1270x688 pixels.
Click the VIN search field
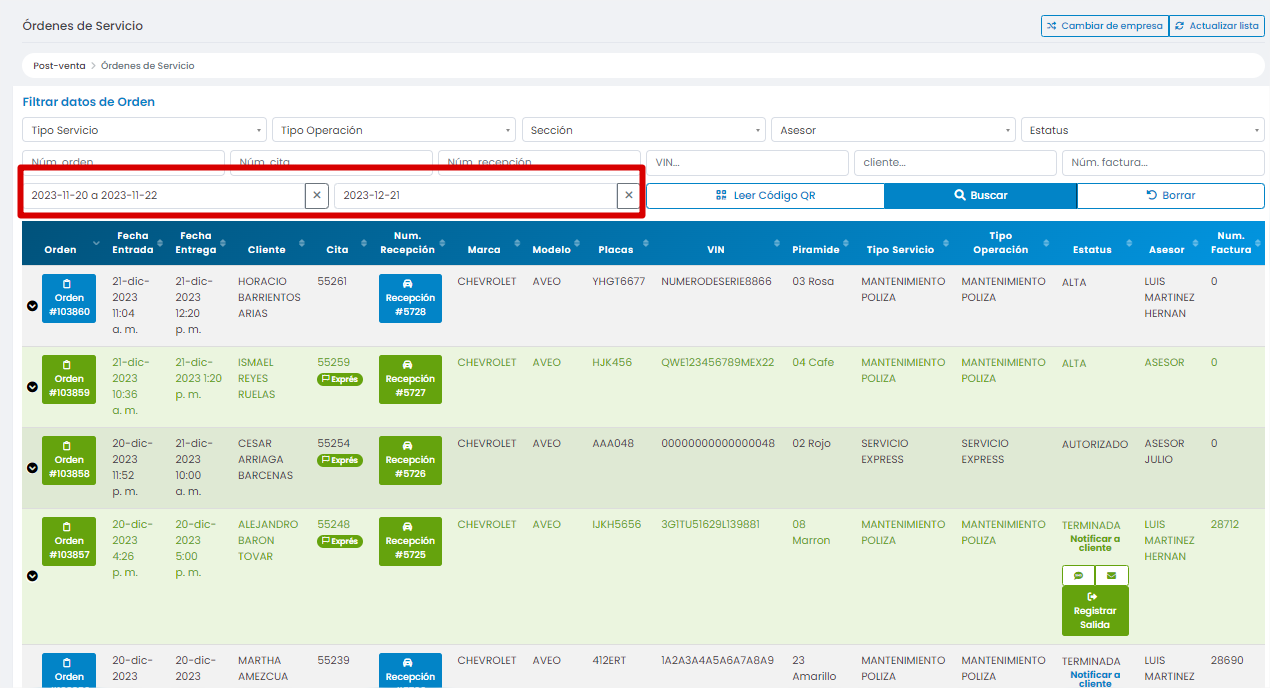point(747,162)
